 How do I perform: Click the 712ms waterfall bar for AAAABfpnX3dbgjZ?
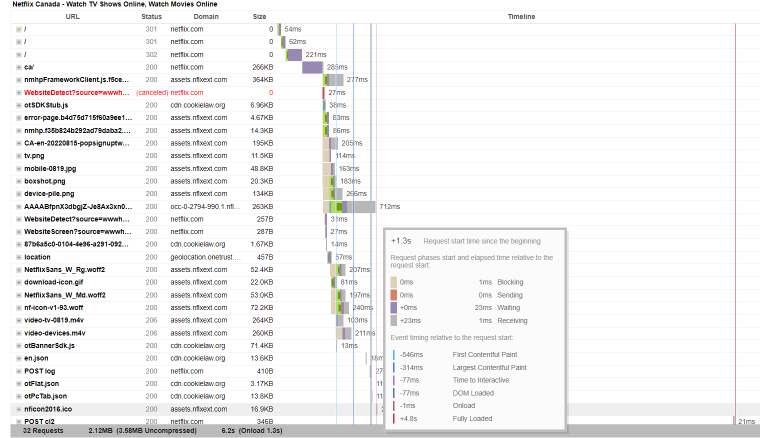pos(349,207)
